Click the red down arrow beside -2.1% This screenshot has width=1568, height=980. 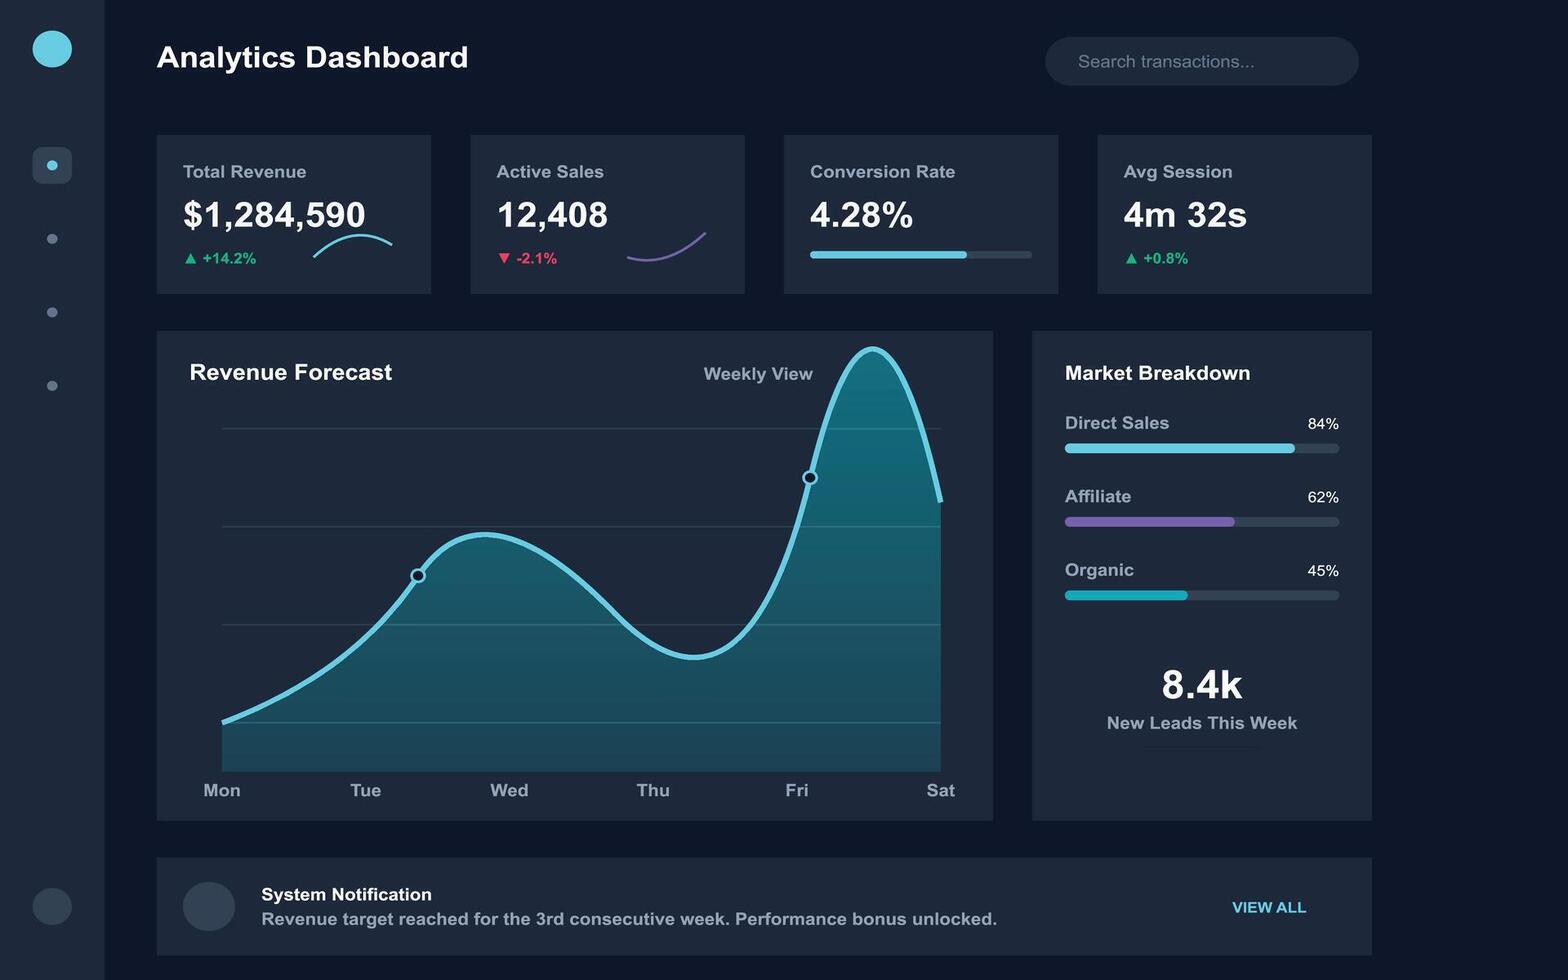[x=504, y=258]
